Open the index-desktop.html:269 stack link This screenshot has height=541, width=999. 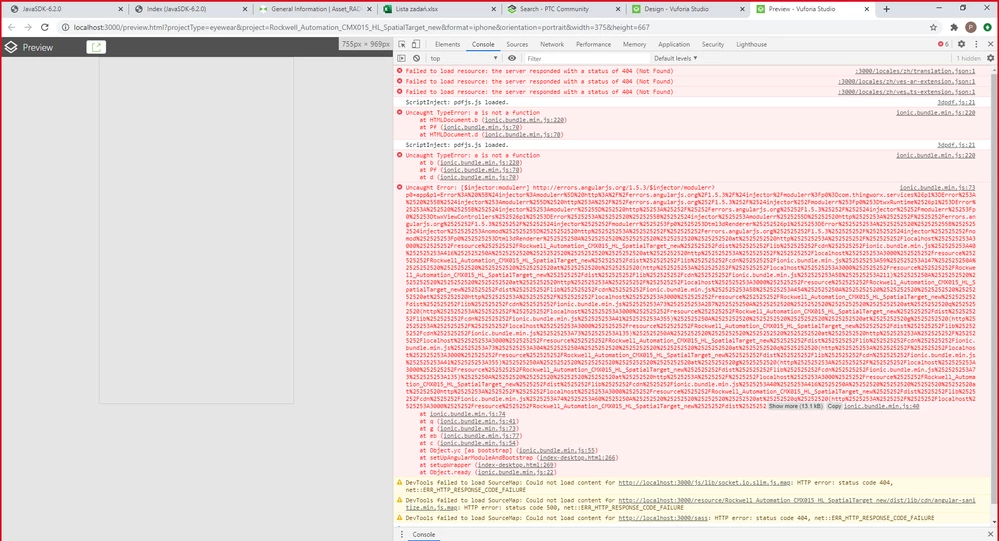[x=515, y=465]
